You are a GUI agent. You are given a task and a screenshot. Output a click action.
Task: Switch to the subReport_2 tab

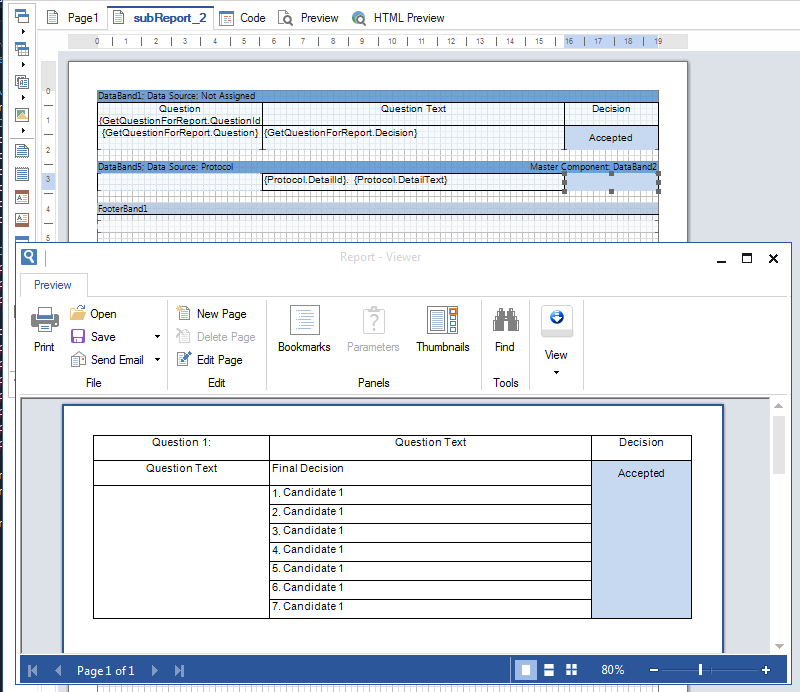click(x=160, y=18)
